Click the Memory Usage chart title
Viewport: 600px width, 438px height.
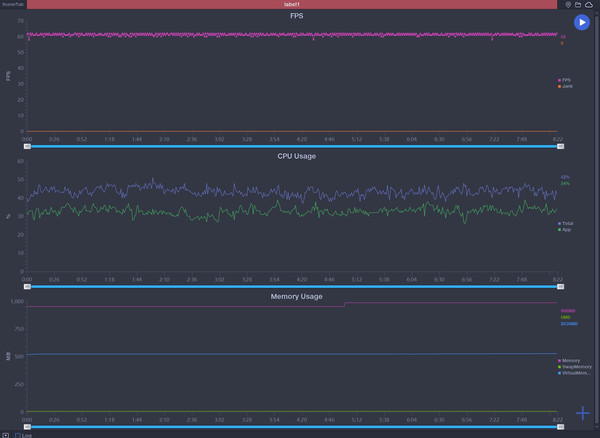click(297, 296)
